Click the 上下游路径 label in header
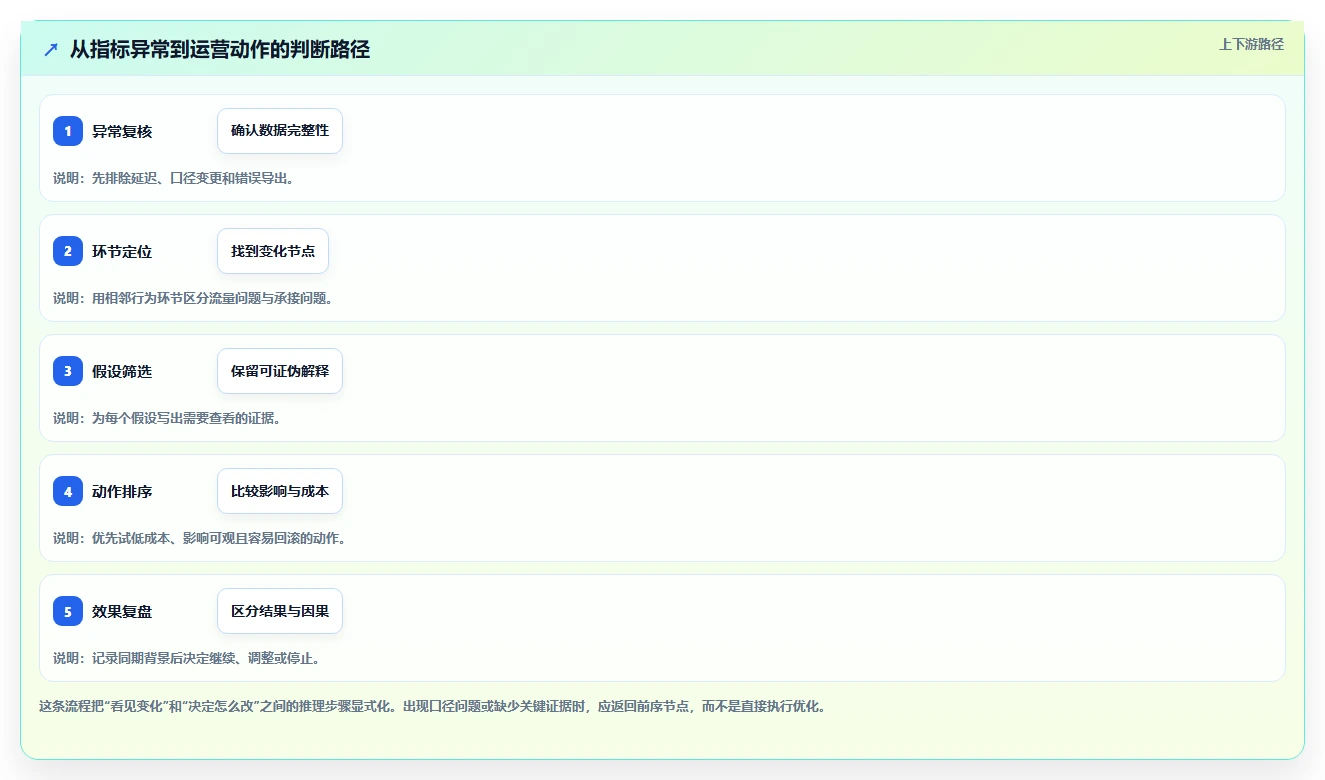 coord(1251,44)
